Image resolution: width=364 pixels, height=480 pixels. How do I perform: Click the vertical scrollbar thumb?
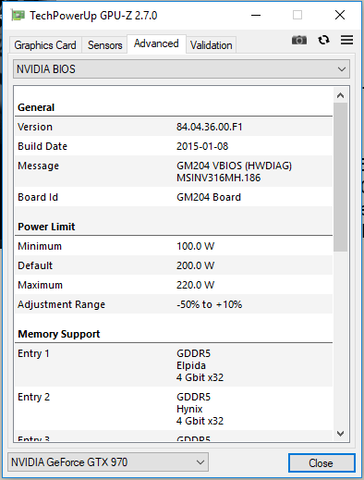pyautogui.click(x=340, y=177)
